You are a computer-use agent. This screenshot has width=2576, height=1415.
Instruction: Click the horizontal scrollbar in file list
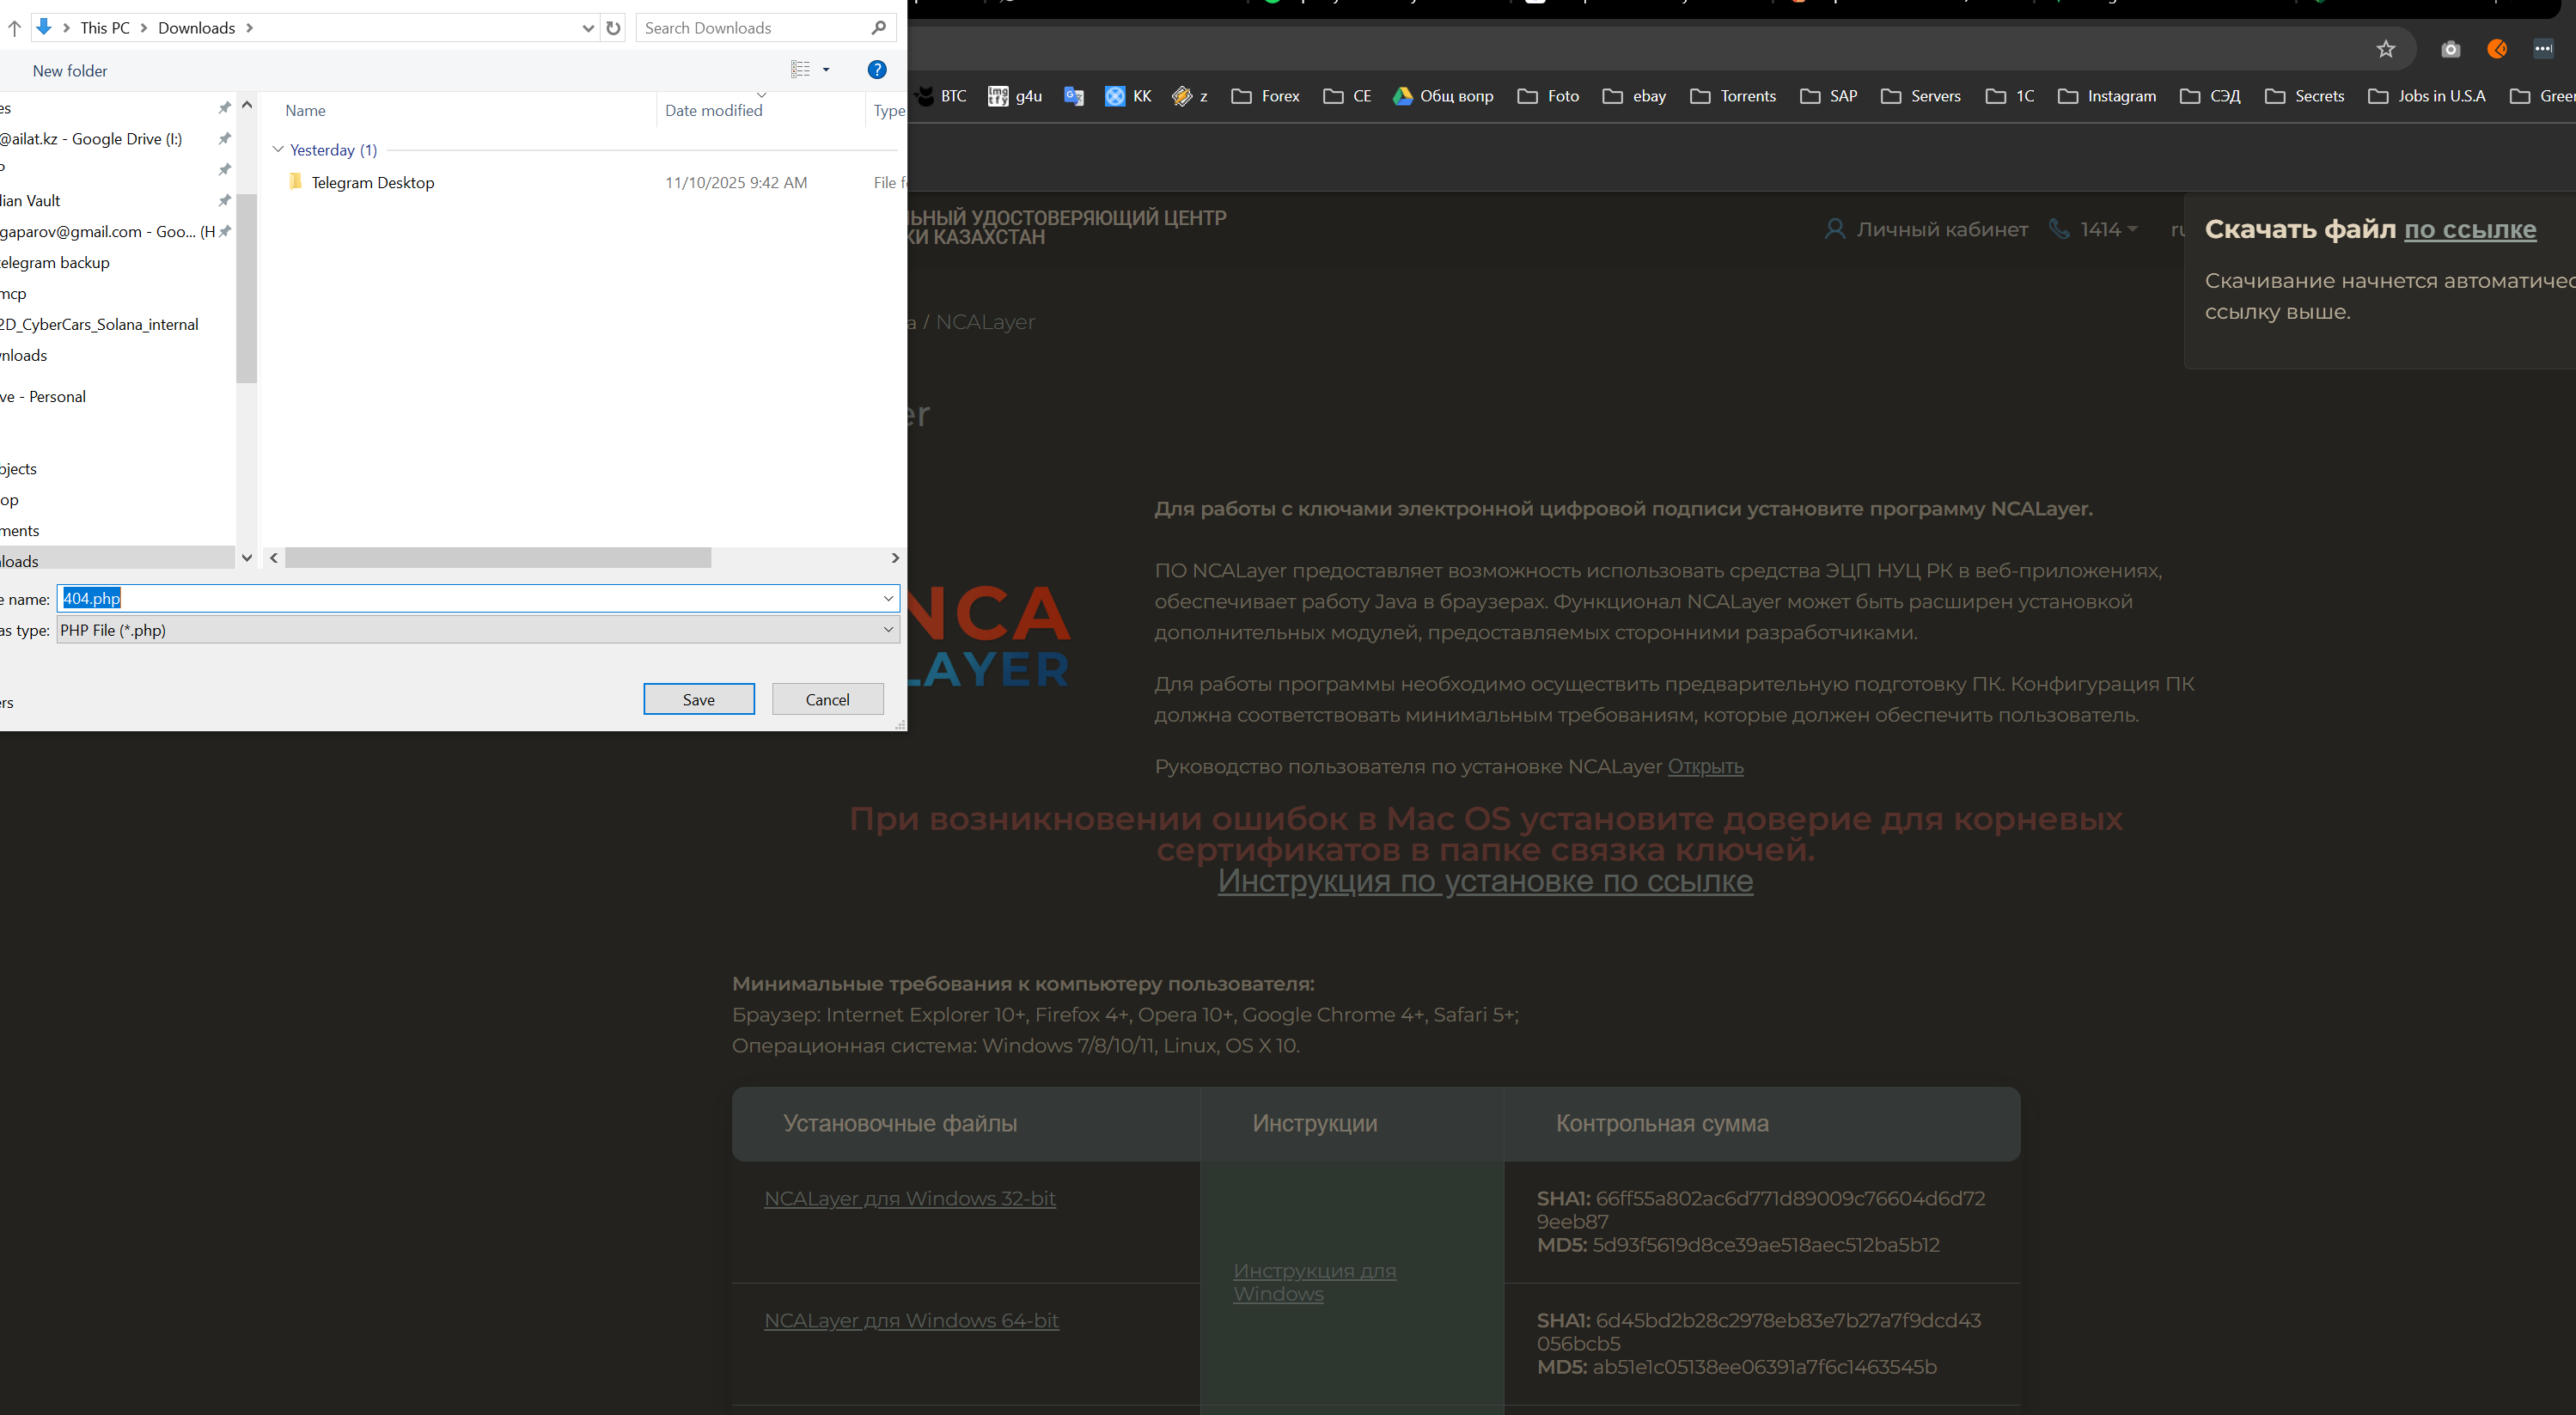pyautogui.click(x=498, y=558)
